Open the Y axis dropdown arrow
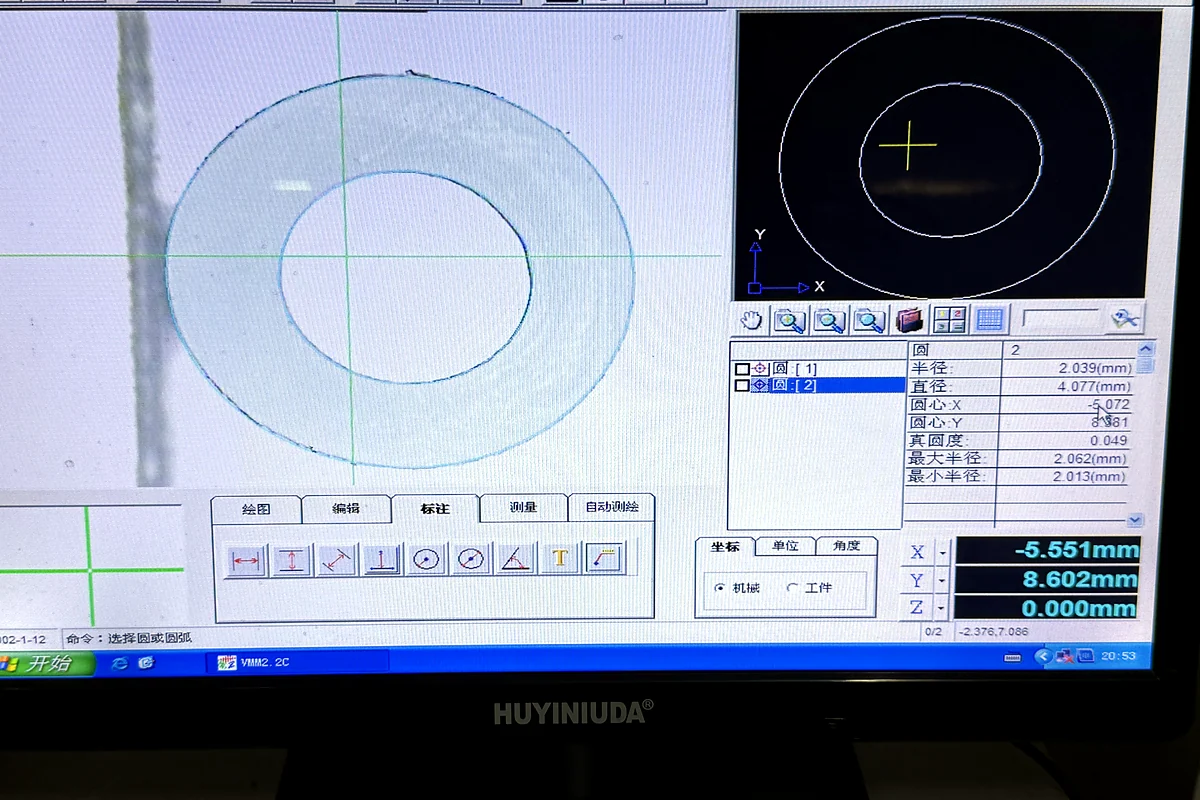This screenshot has width=1200, height=800. (x=941, y=581)
